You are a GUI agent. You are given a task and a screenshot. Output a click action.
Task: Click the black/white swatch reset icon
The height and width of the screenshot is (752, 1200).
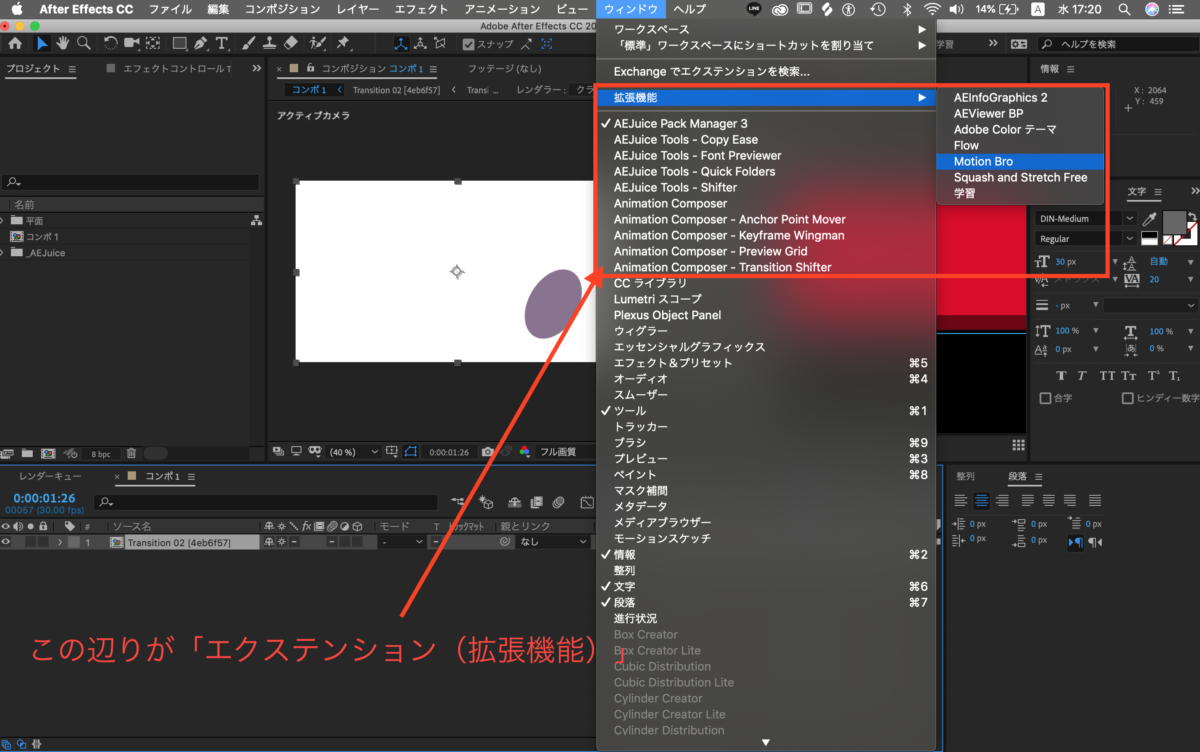tap(1150, 239)
